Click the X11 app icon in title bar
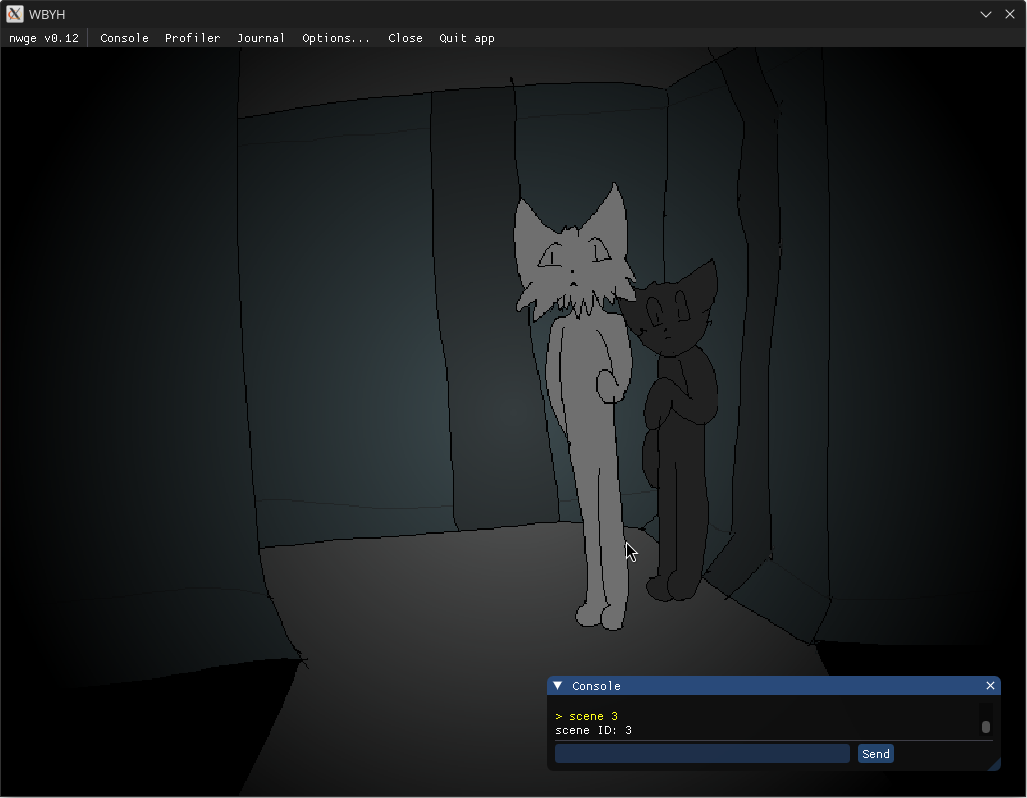 click(14, 14)
